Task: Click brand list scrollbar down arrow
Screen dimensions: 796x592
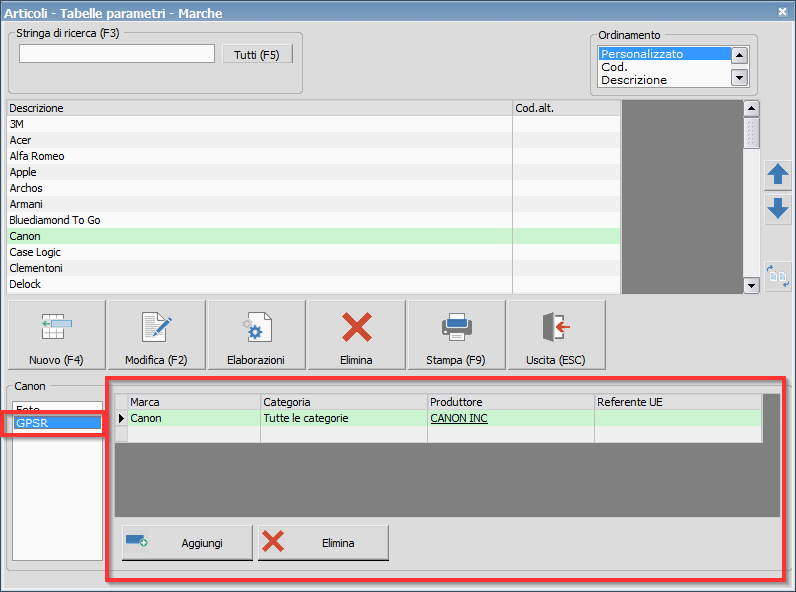Action: point(751,285)
